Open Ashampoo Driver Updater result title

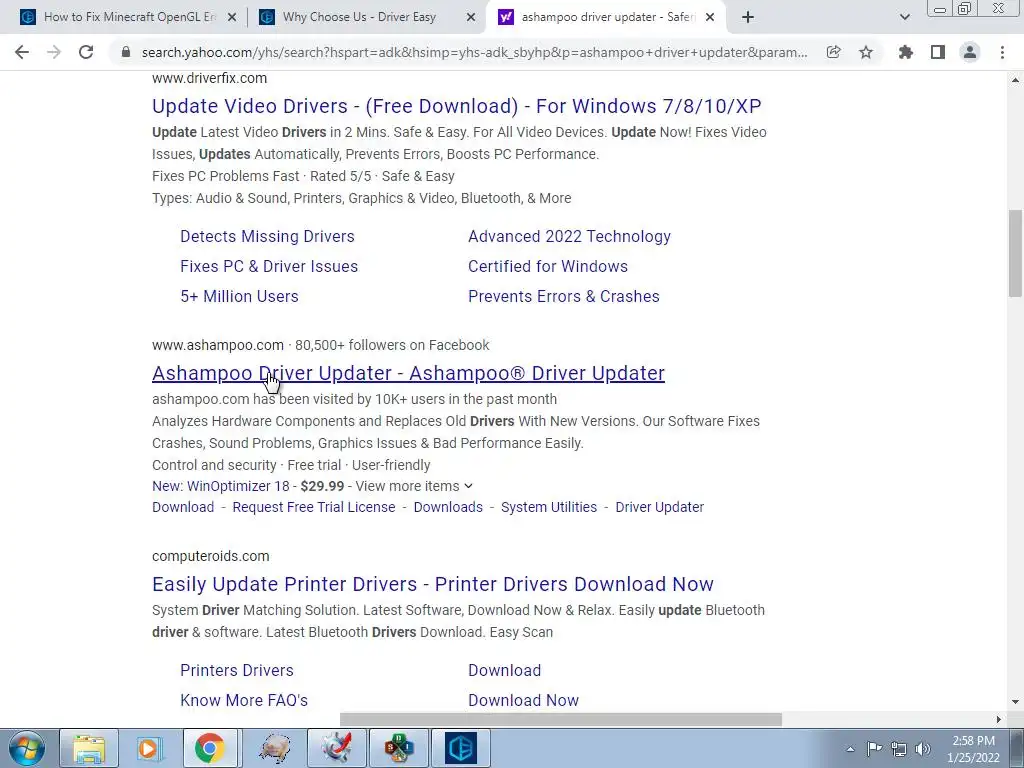point(408,373)
